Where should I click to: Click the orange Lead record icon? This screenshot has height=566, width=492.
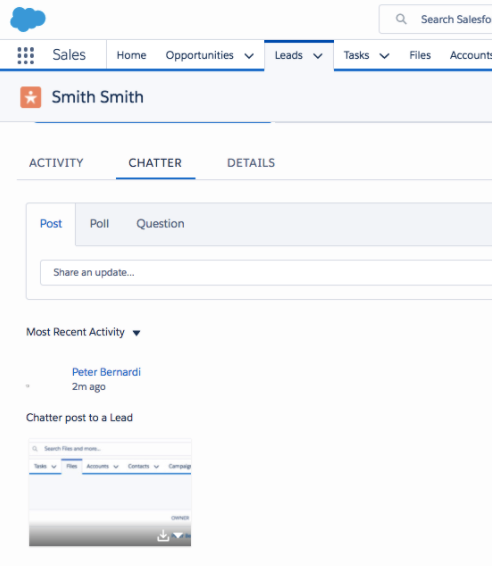31,97
